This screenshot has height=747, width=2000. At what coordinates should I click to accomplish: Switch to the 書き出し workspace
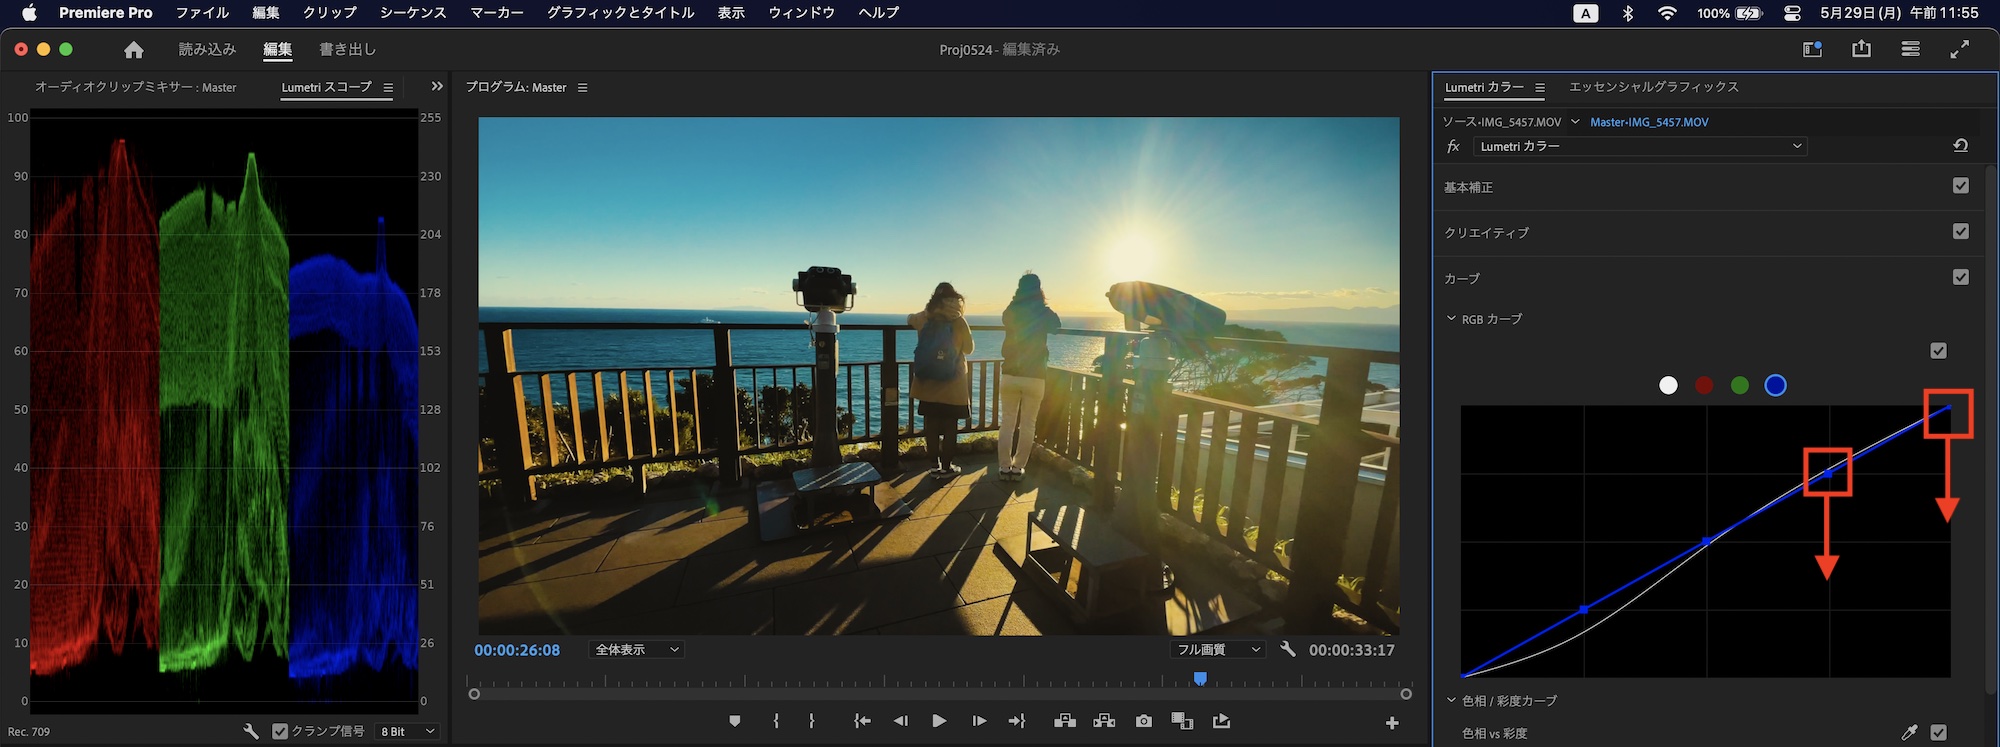click(347, 50)
